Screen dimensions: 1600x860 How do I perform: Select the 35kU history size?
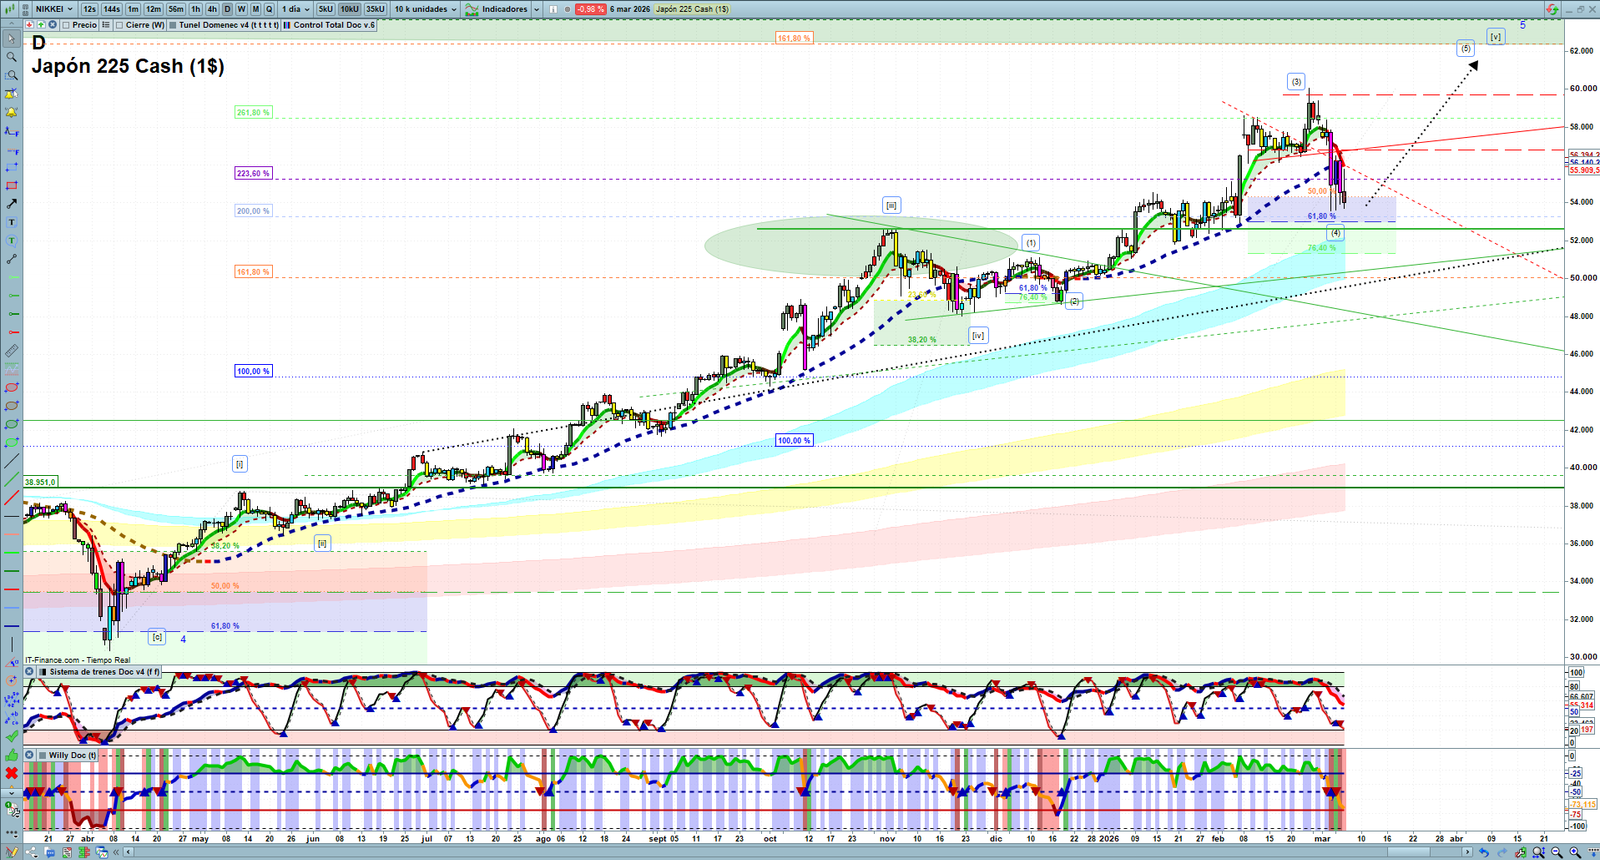(x=375, y=9)
